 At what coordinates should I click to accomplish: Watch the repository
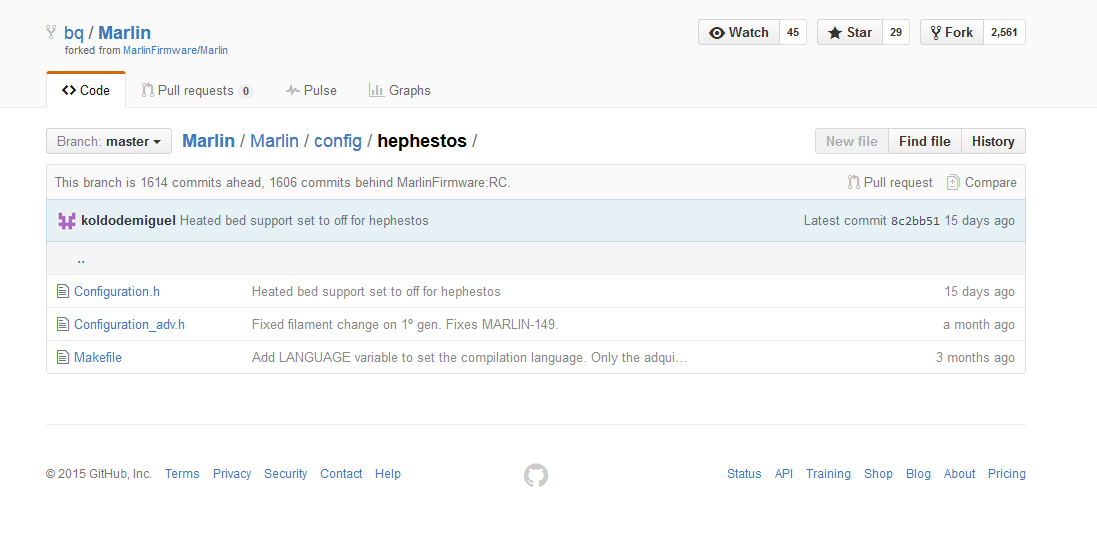pyautogui.click(x=738, y=33)
